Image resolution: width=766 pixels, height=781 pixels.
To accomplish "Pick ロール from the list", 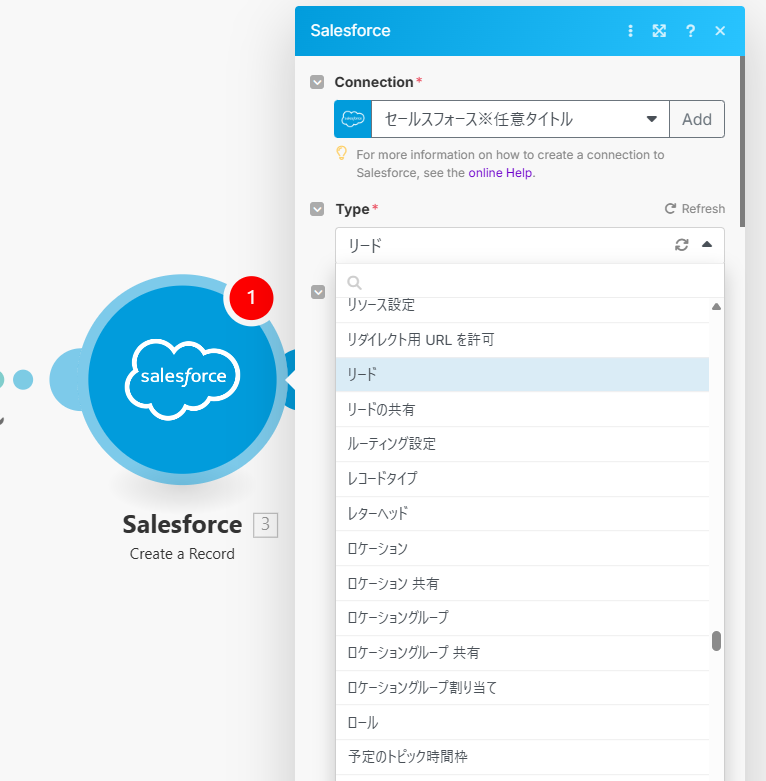I will [x=522, y=722].
